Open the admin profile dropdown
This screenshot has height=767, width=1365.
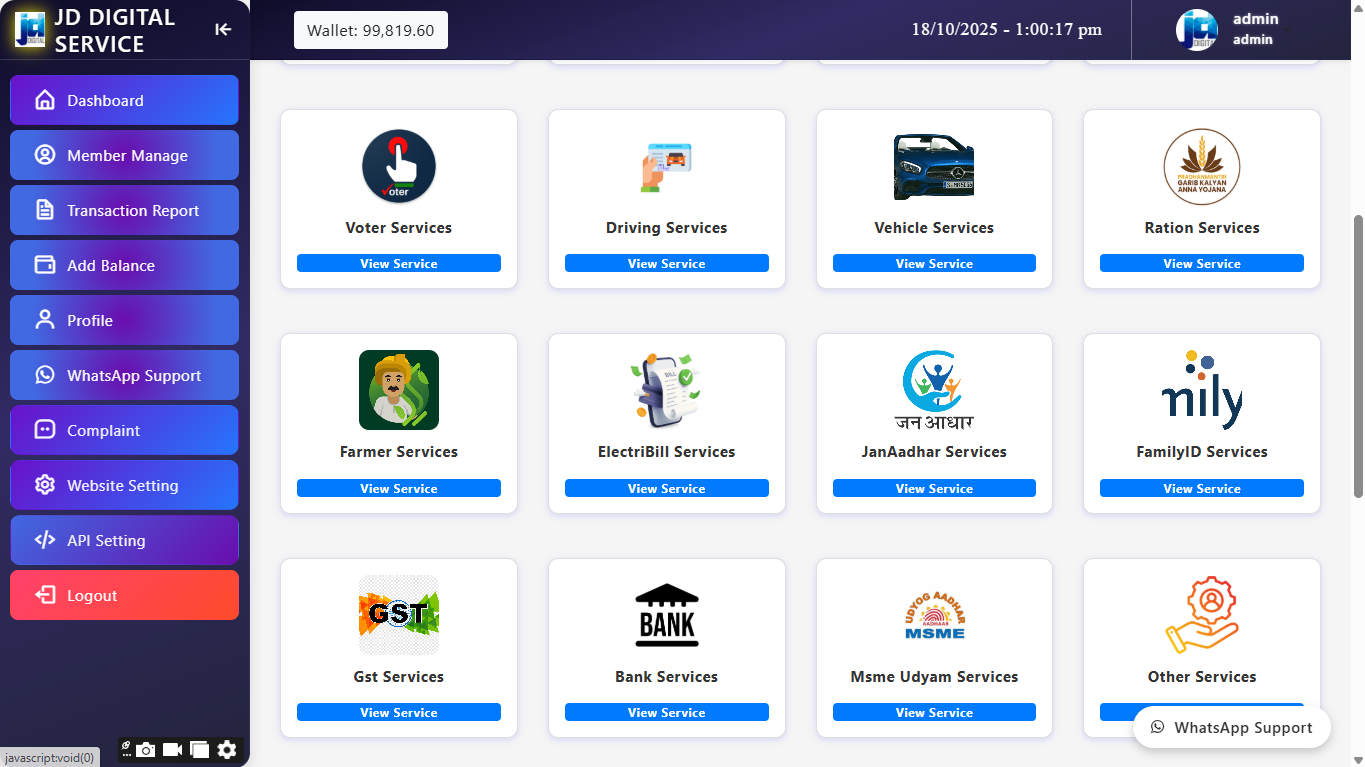tap(1230, 30)
